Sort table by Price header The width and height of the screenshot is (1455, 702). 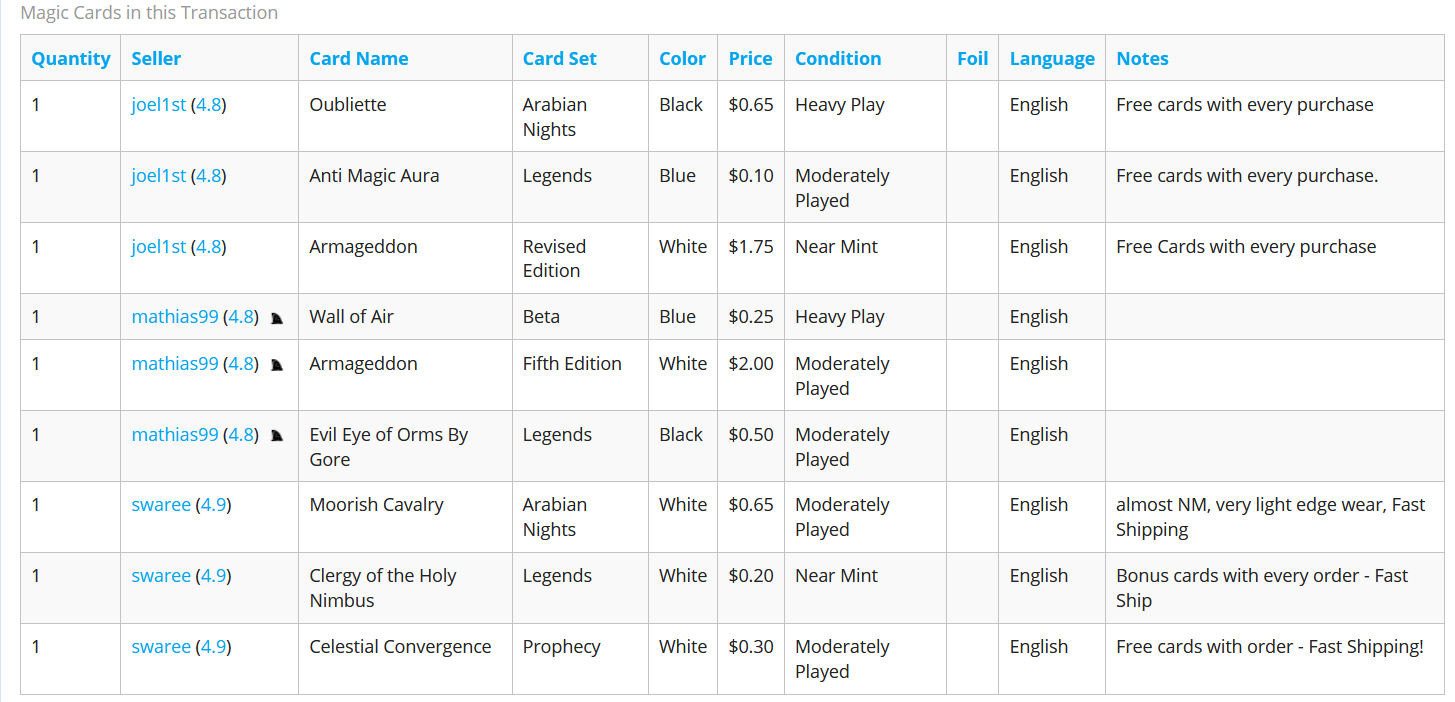750,59
